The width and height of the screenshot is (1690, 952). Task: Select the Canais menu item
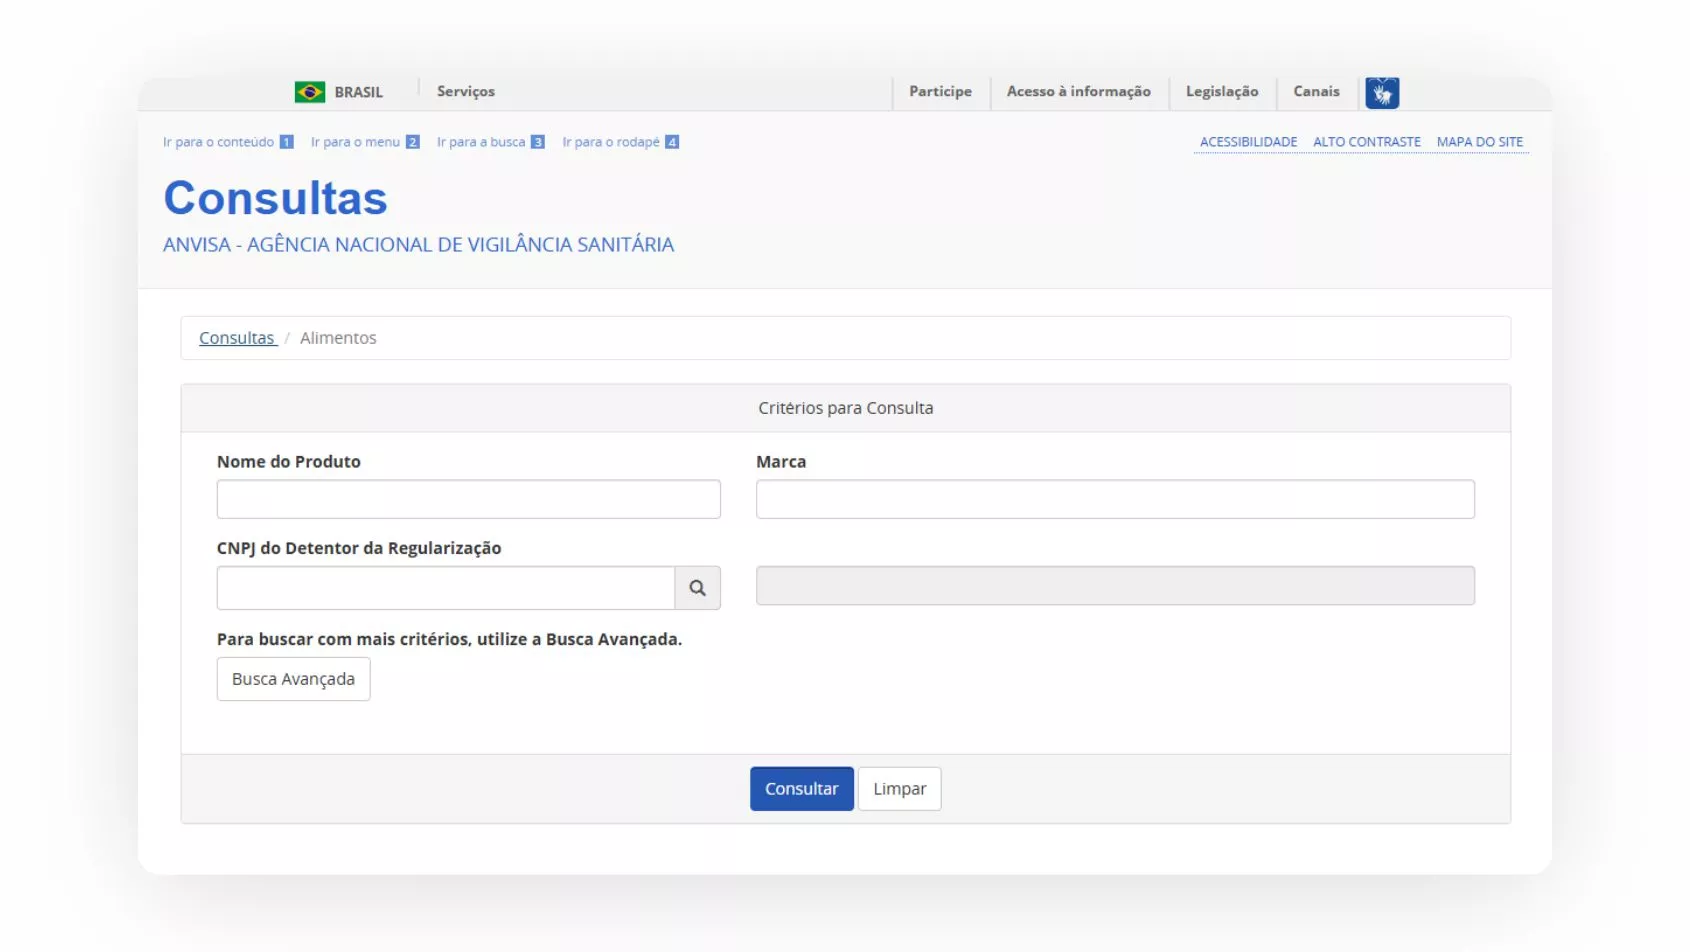pos(1316,91)
